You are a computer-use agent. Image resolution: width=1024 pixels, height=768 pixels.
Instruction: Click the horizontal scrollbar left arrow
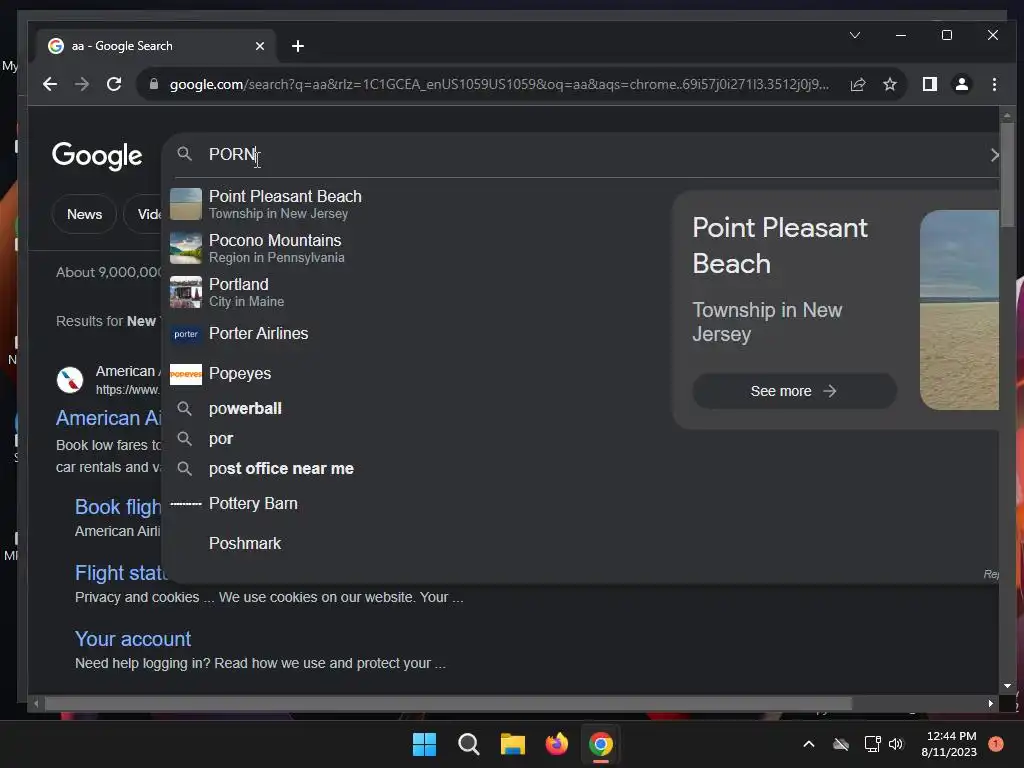[36, 703]
